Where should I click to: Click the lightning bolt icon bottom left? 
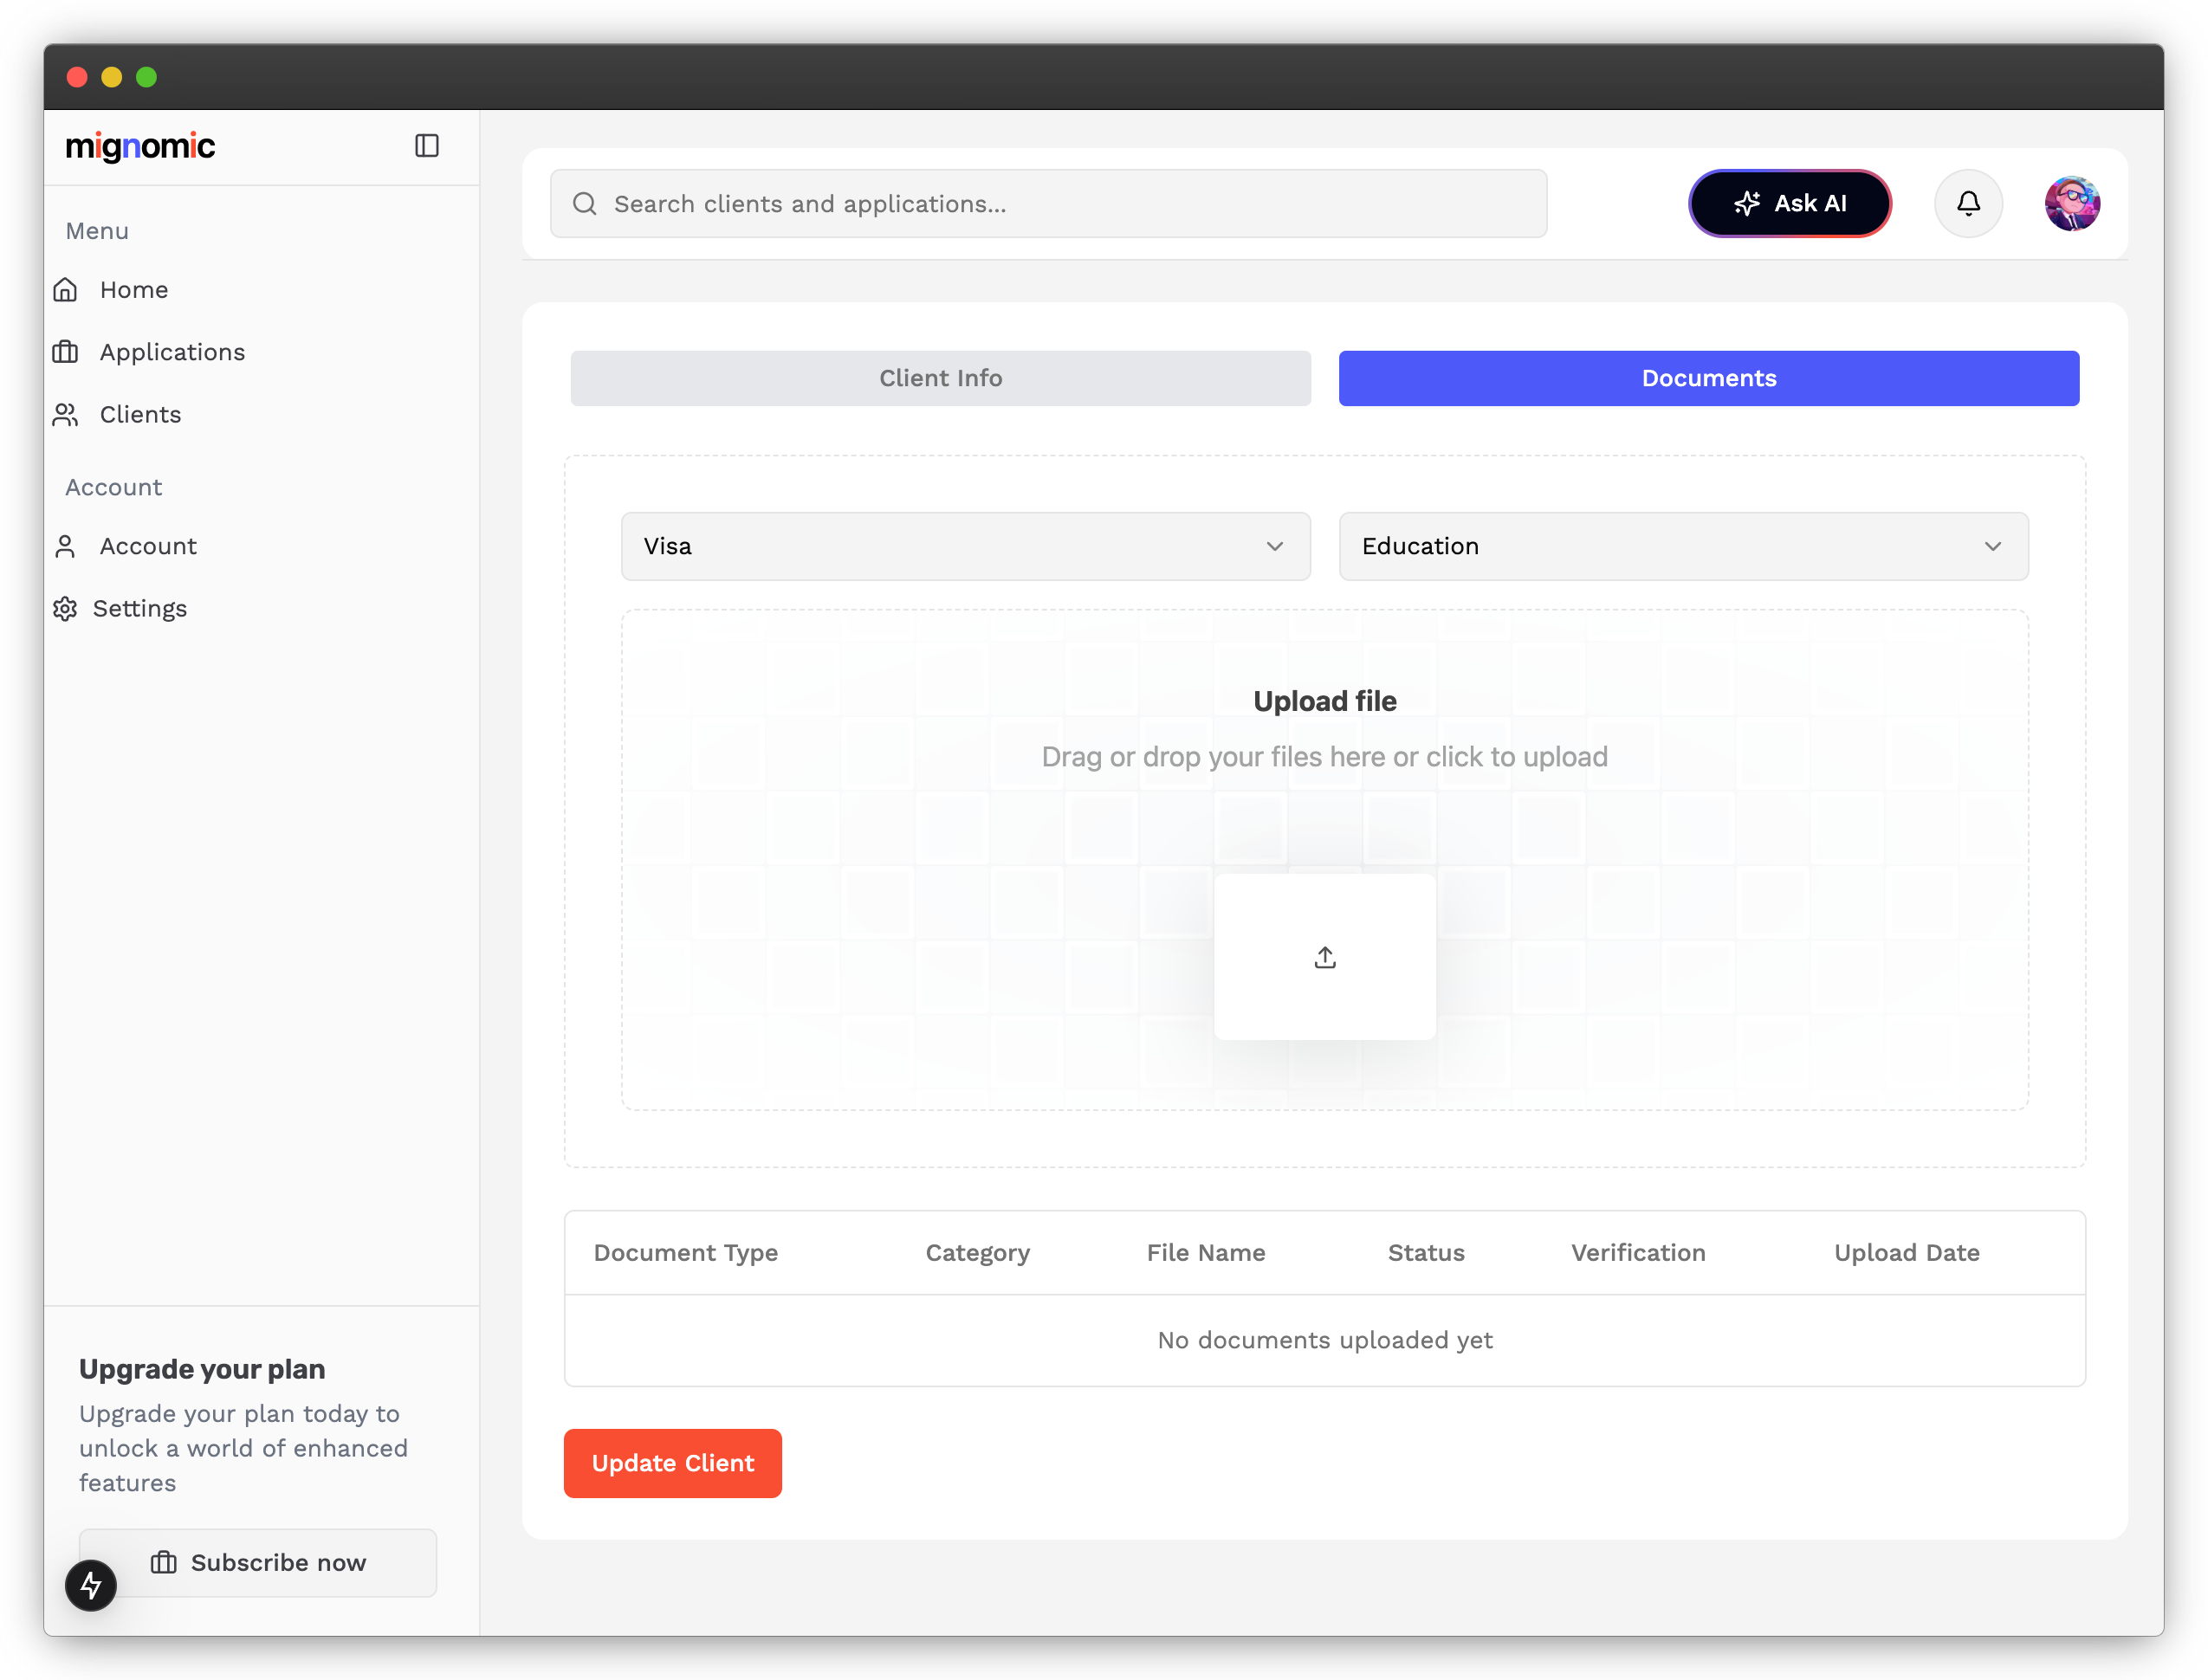pyautogui.click(x=90, y=1583)
